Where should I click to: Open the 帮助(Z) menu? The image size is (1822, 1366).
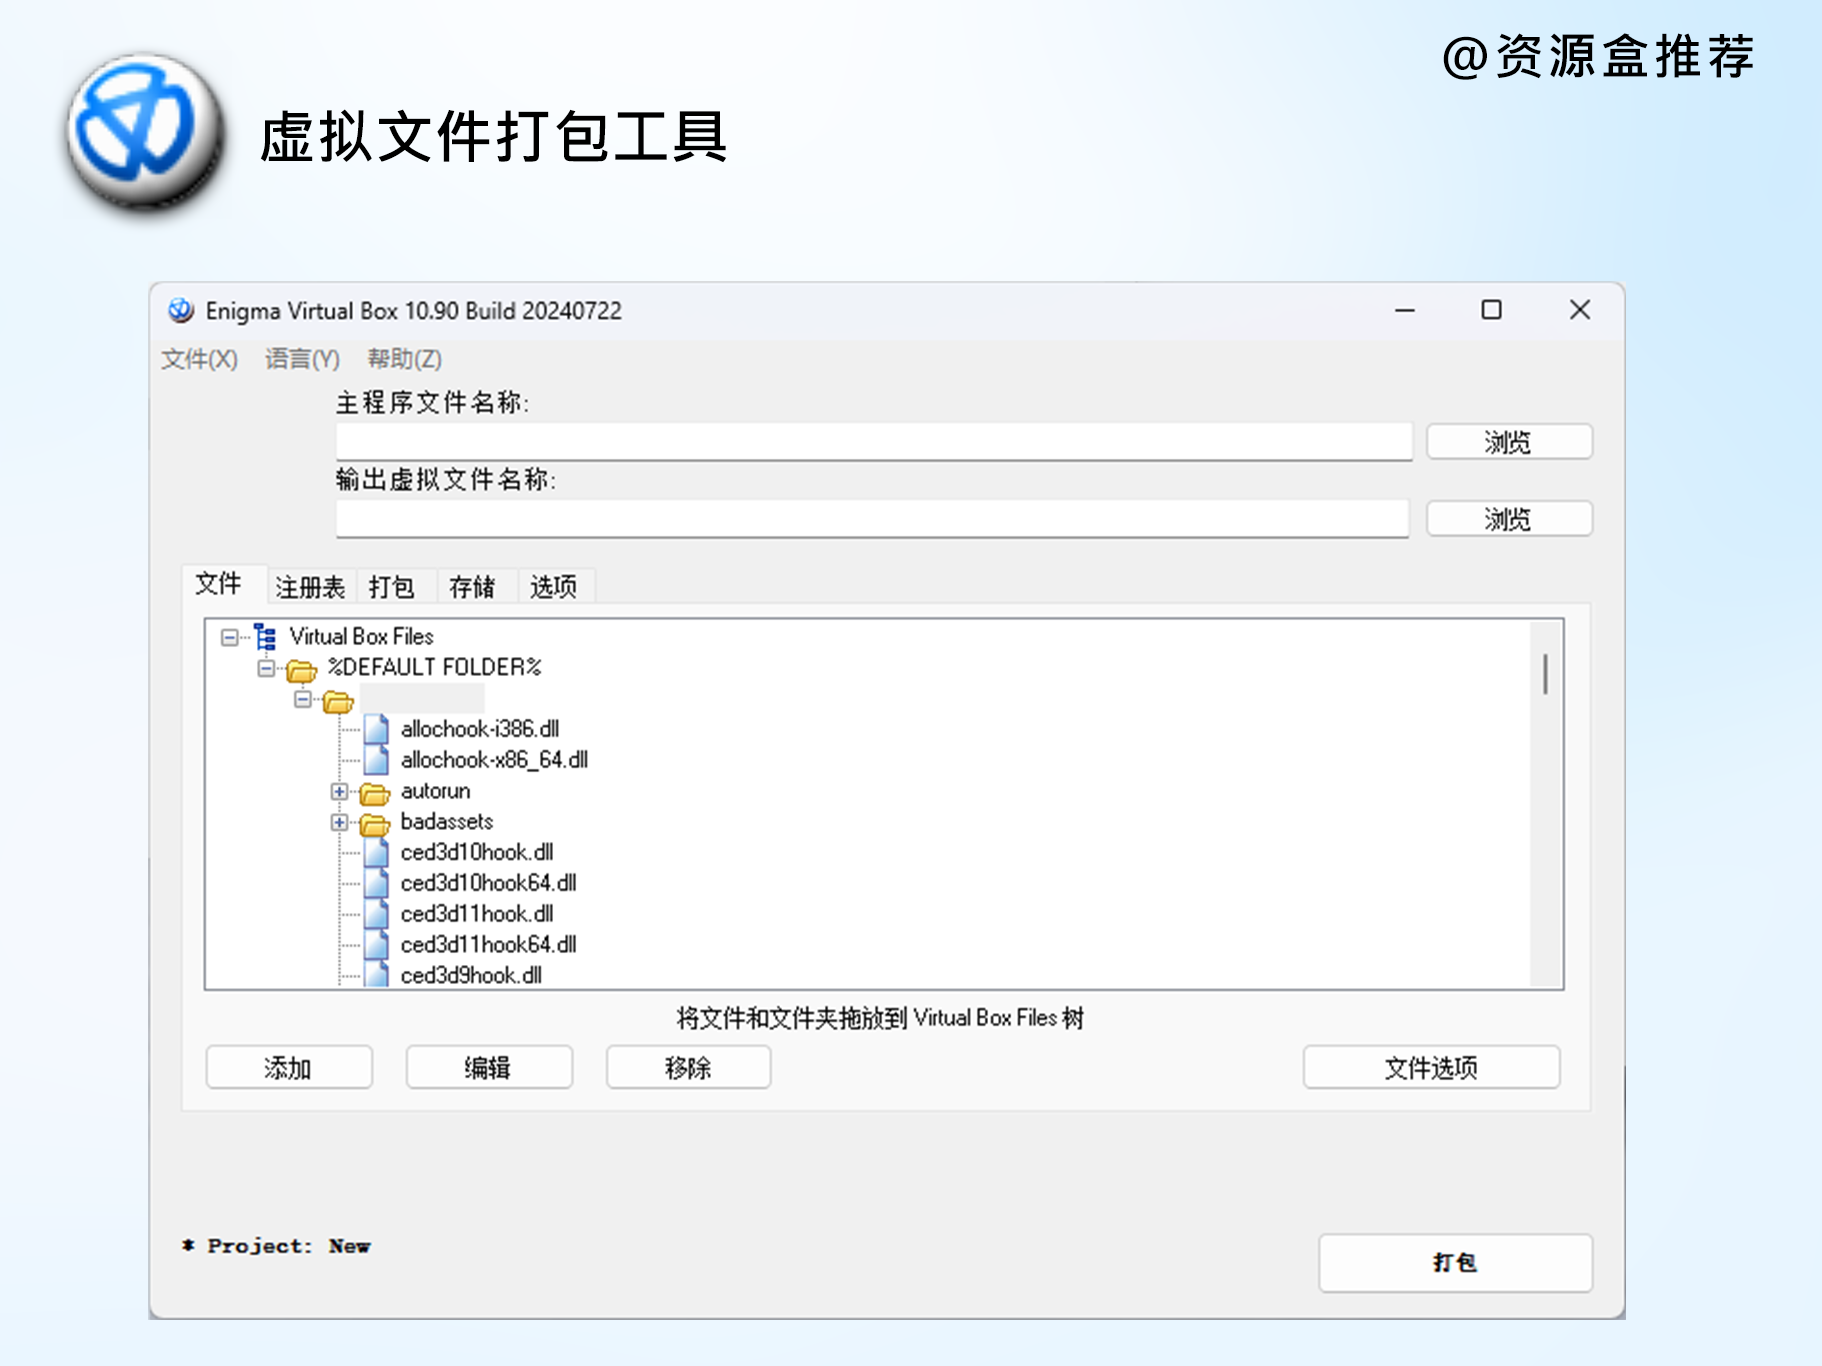[404, 359]
